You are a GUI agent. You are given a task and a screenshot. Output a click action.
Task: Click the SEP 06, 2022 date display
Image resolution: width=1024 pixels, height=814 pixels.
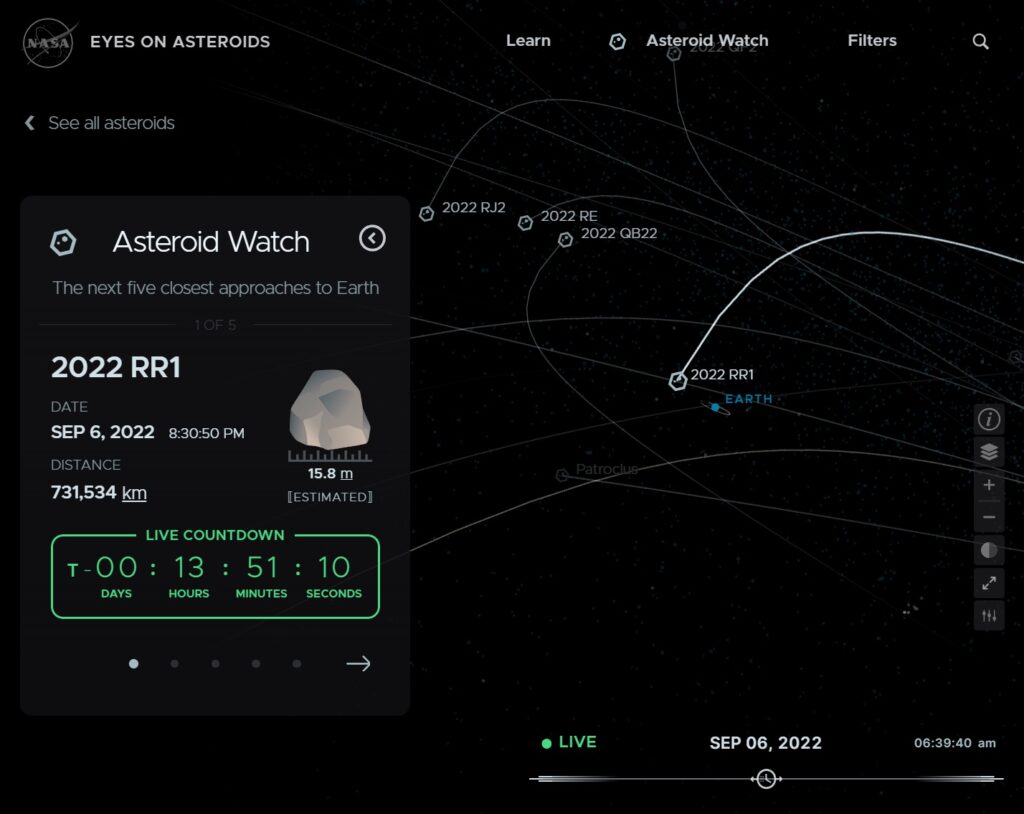tap(765, 743)
